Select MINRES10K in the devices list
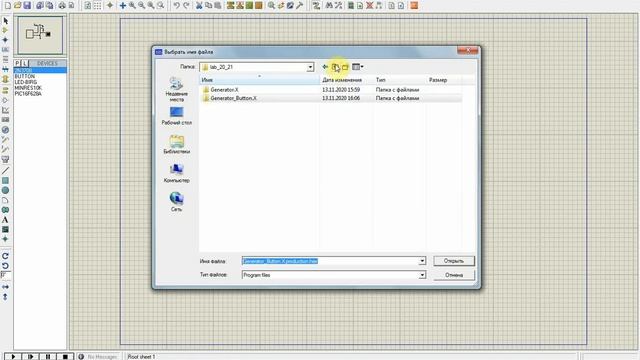The image size is (640, 360). 28,88
